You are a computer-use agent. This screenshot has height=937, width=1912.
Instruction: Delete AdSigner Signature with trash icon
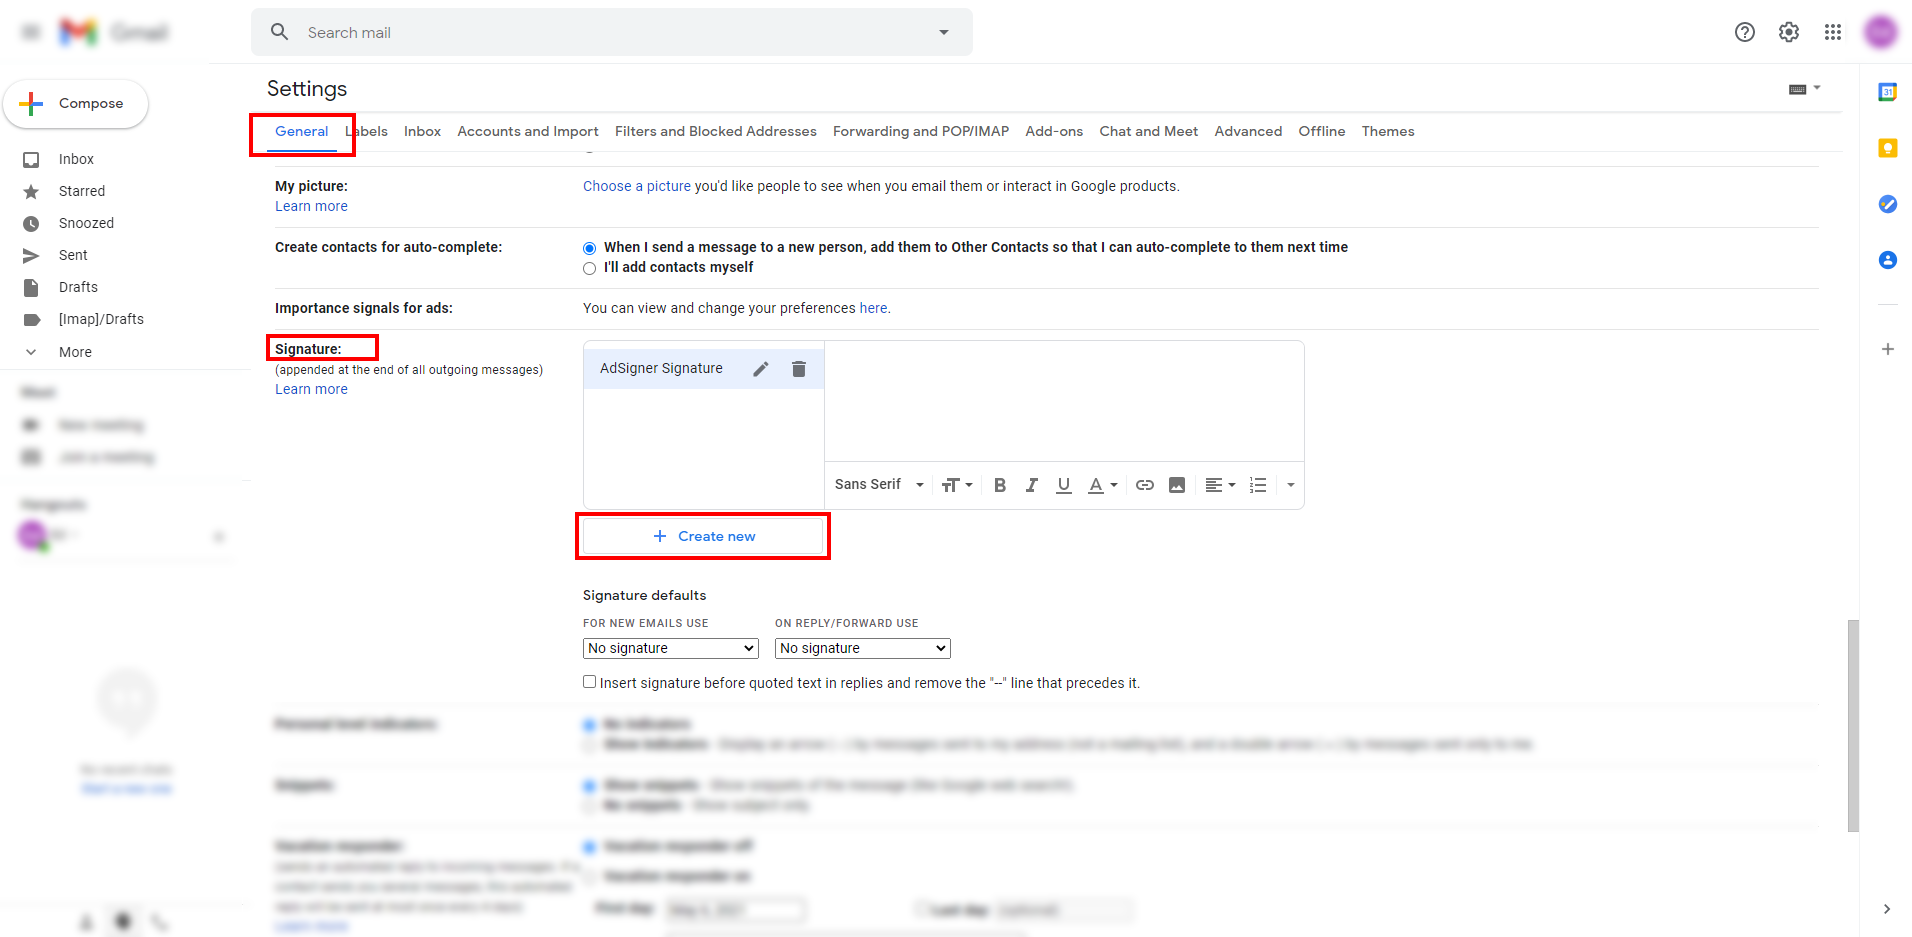[x=799, y=369]
